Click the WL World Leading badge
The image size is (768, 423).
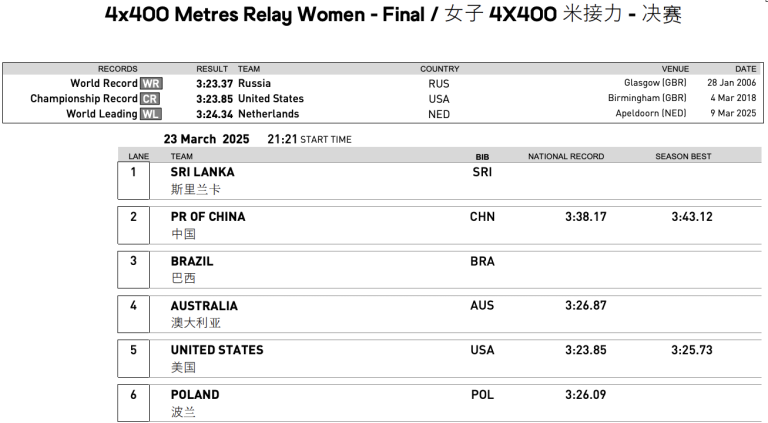(x=150, y=114)
